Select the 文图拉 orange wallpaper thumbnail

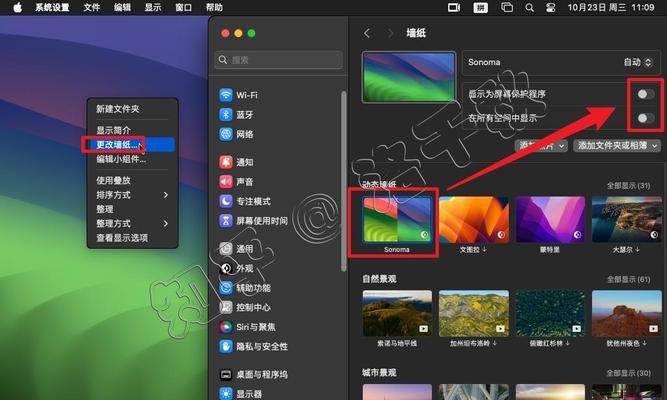(473, 220)
